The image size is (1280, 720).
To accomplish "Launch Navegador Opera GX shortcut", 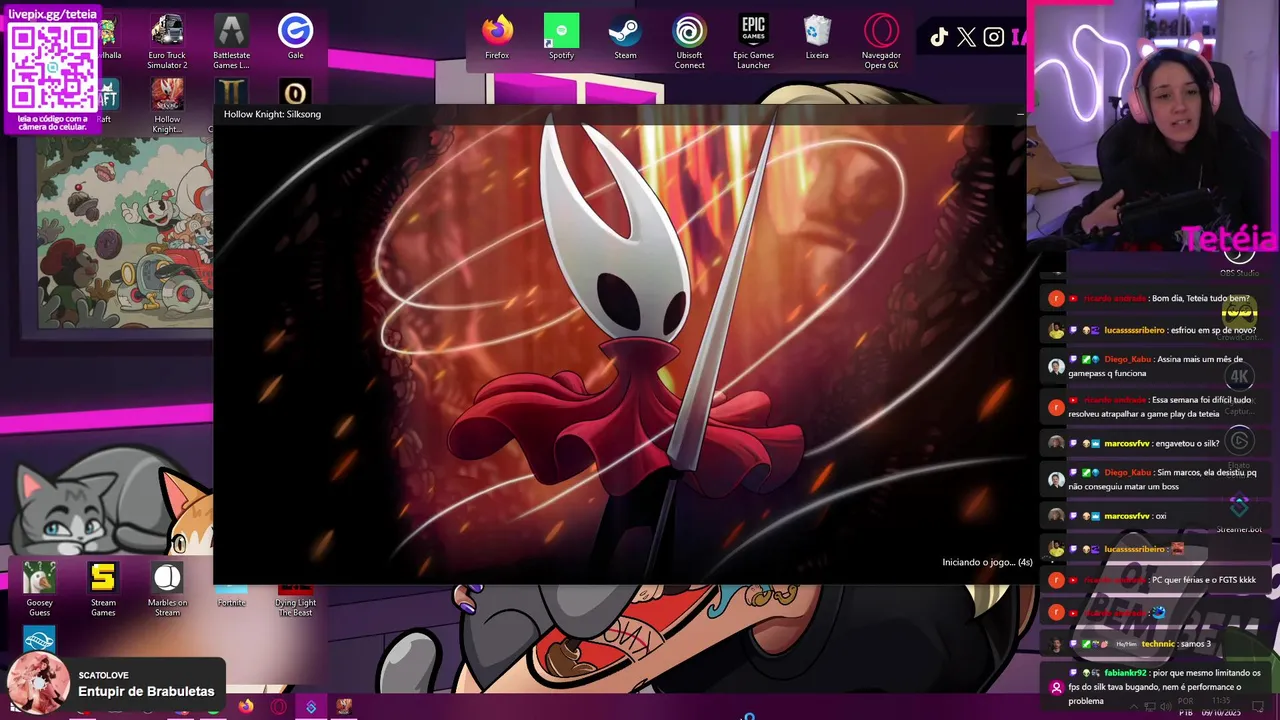I will coord(881,42).
